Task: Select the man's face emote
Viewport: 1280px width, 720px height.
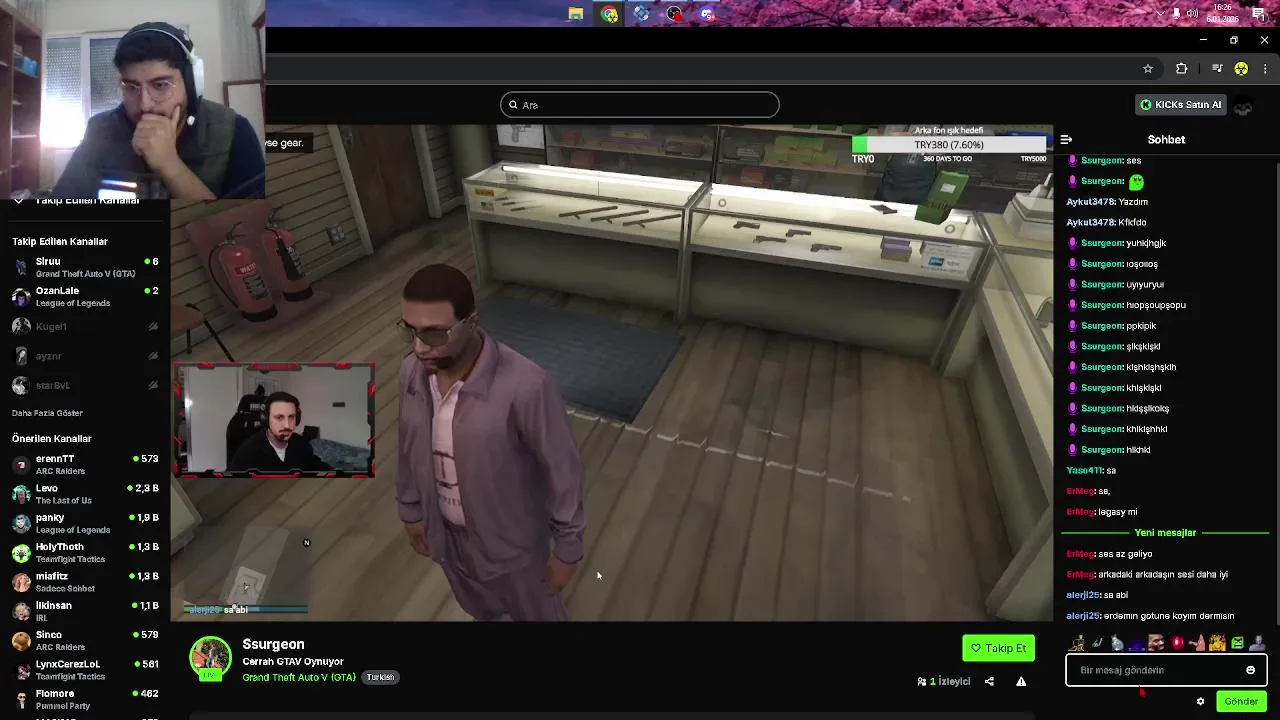Action: [x=1157, y=643]
